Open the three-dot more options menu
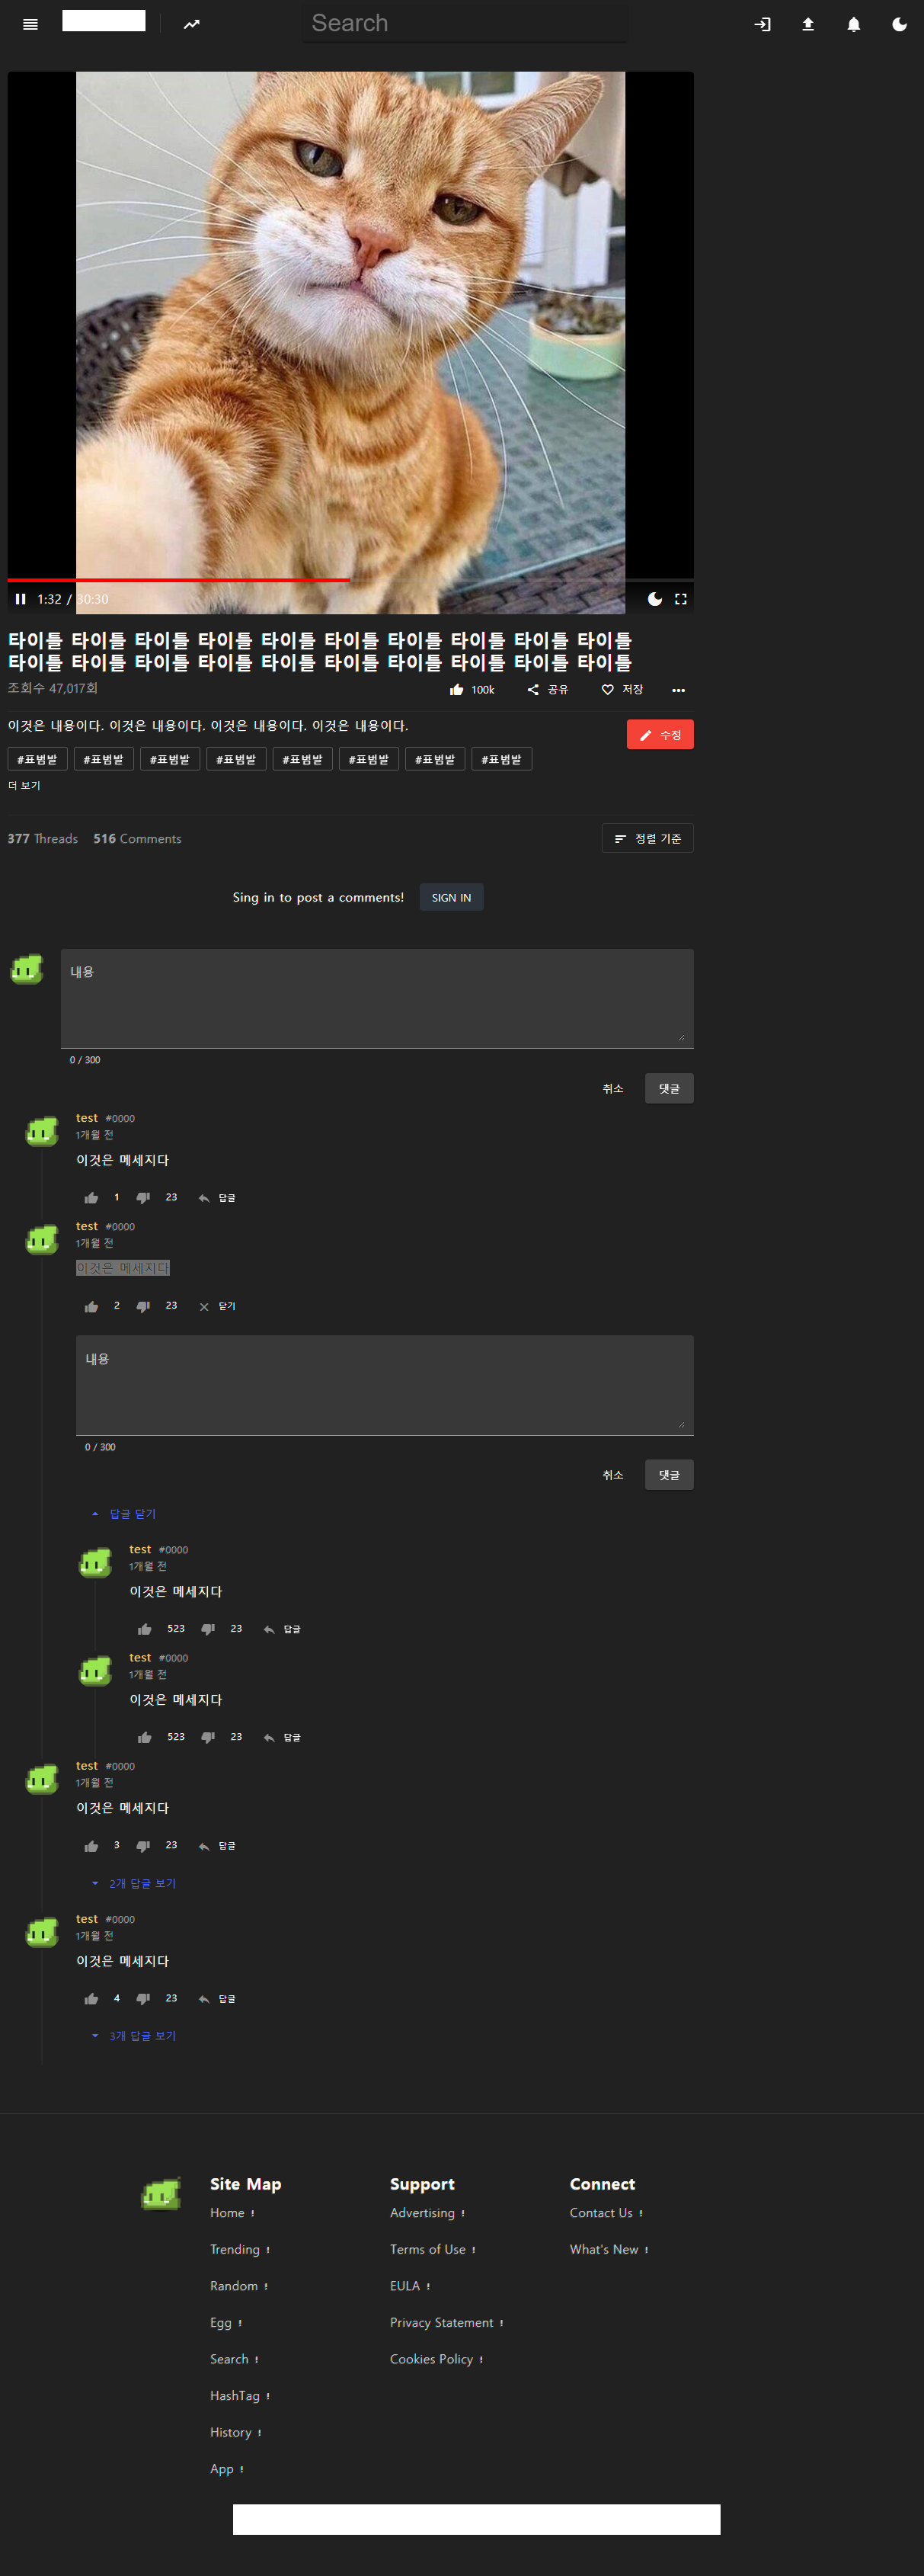Screen dimensions: 924x2576 pyautogui.click(x=678, y=690)
